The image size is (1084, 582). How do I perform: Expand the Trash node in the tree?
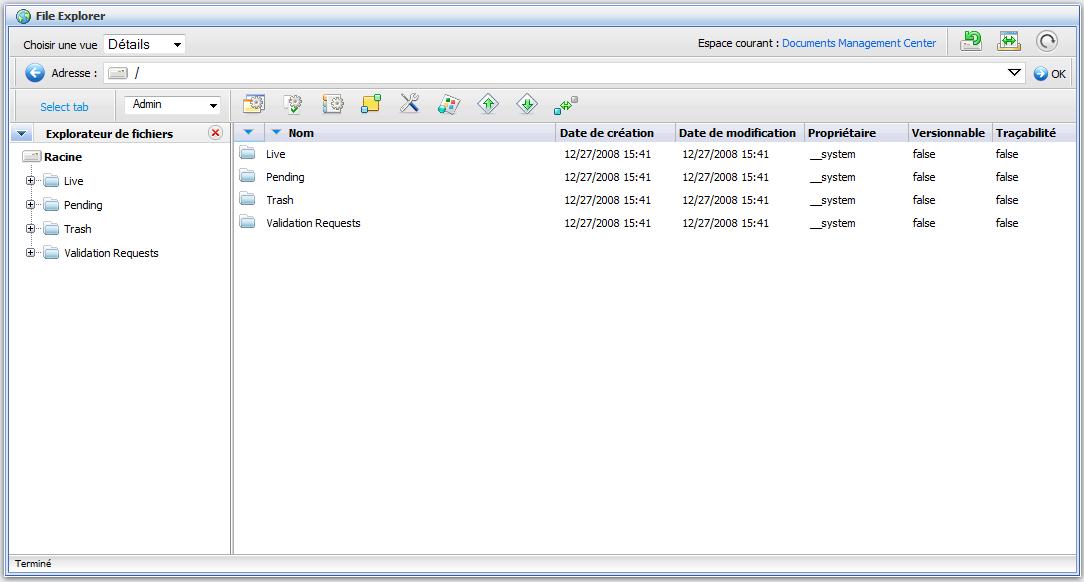(x=30, y=229)
